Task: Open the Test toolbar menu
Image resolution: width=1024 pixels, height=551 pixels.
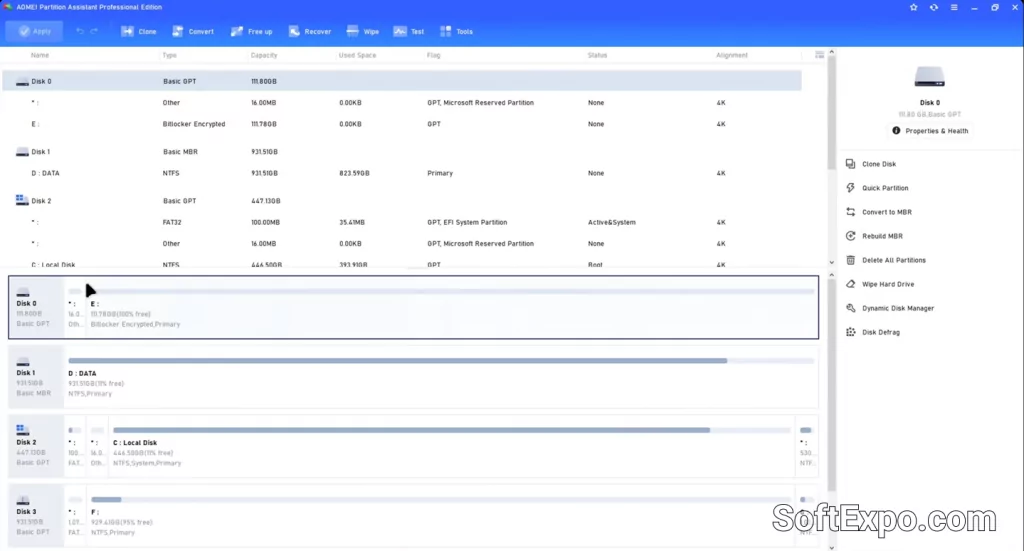Action: tap(409, 31)
